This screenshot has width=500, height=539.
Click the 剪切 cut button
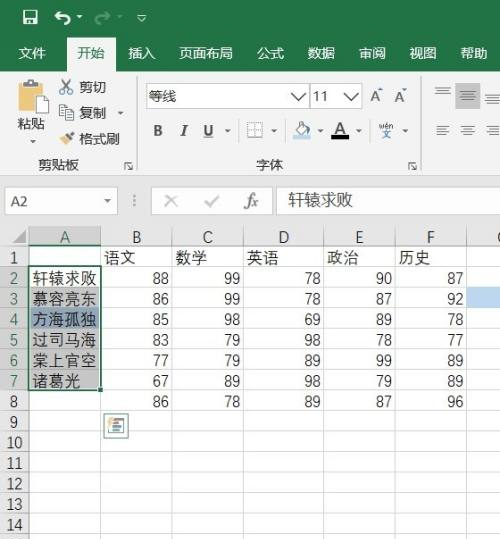click(82, 87)
